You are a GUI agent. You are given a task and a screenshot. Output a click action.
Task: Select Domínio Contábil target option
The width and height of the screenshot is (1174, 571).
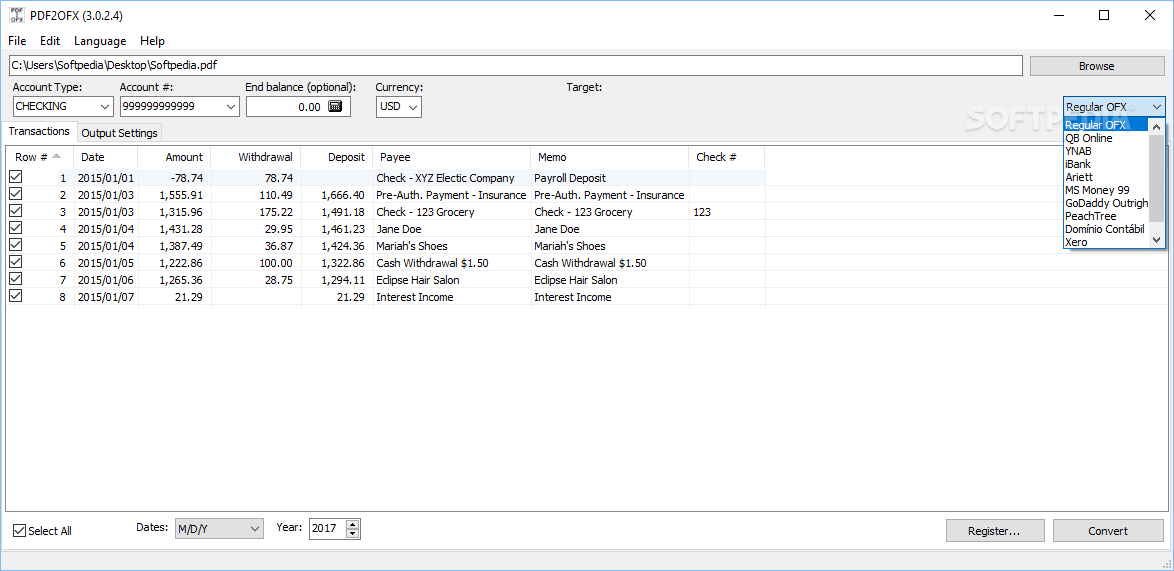pyautogui.click(x=1106, y=229)
